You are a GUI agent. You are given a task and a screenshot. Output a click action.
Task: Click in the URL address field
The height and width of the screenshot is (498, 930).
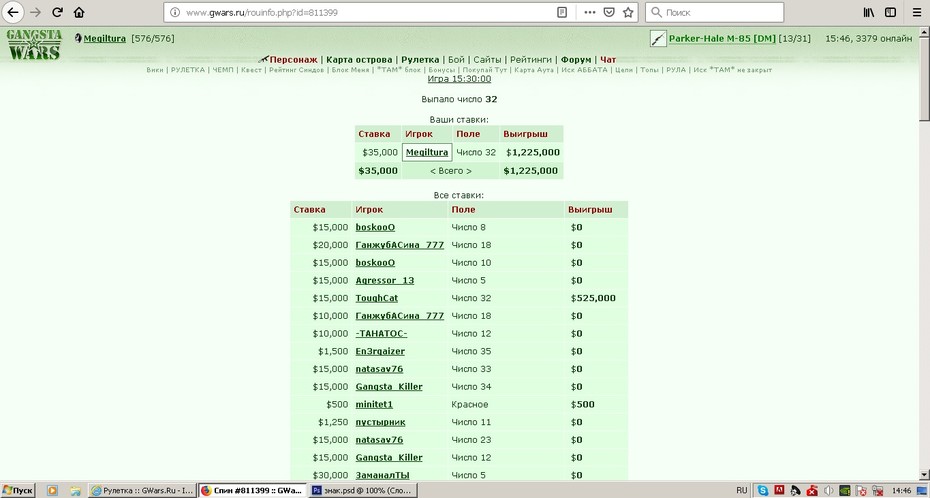368,12
